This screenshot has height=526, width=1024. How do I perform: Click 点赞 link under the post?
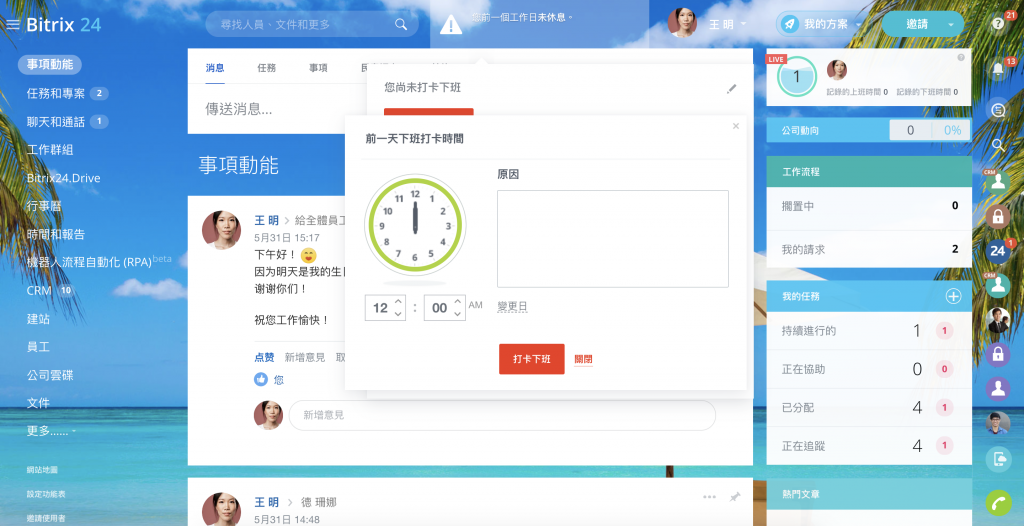coord(264,357)
